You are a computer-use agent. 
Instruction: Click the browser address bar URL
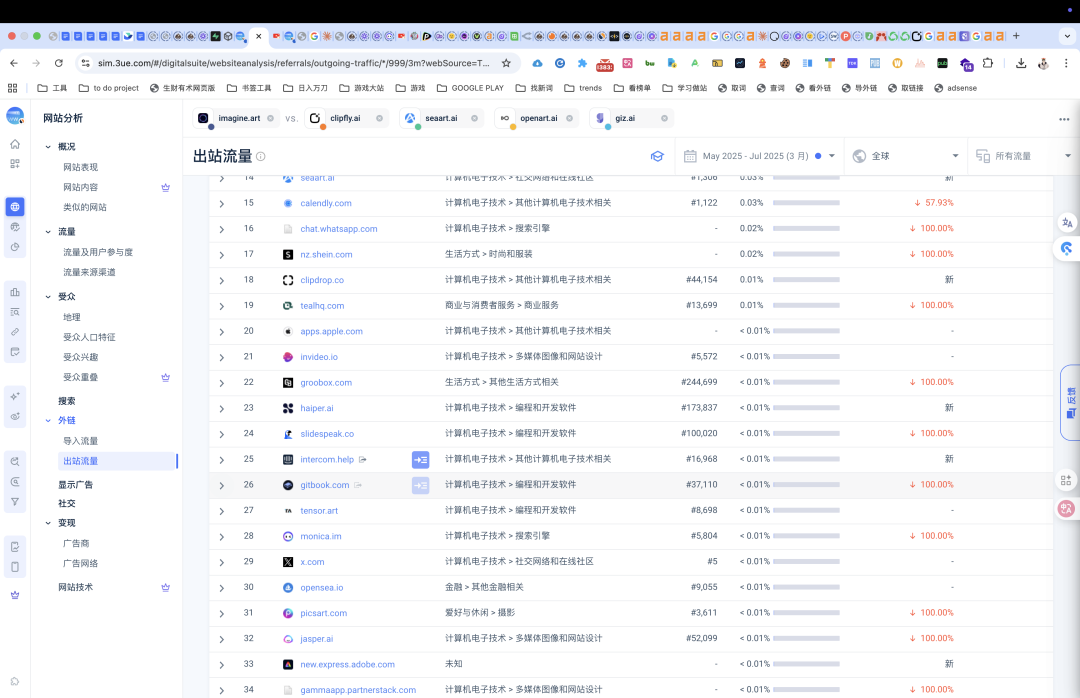pos(293,63)
